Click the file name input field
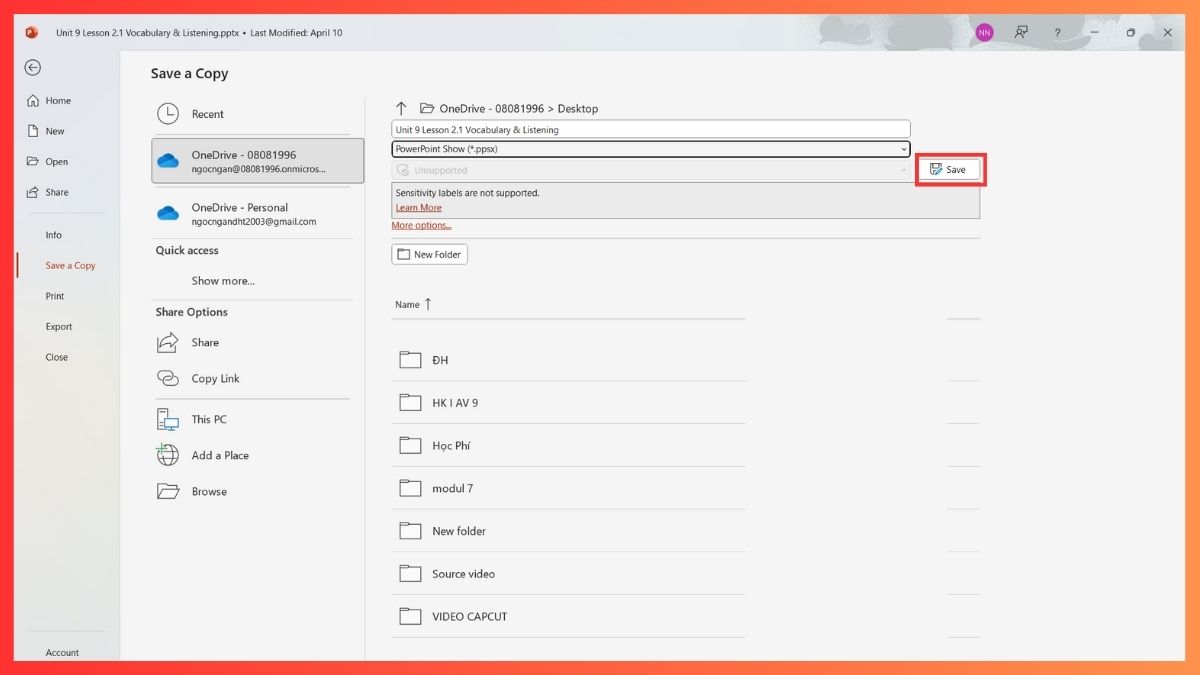The image size is (1200, 675). [x=650, y=129]
